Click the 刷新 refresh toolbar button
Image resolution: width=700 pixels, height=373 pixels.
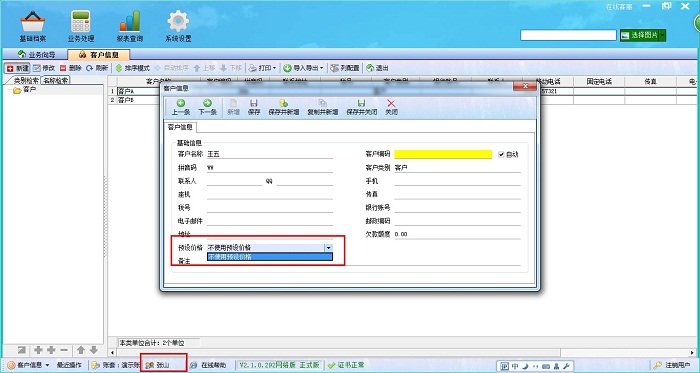97,68
